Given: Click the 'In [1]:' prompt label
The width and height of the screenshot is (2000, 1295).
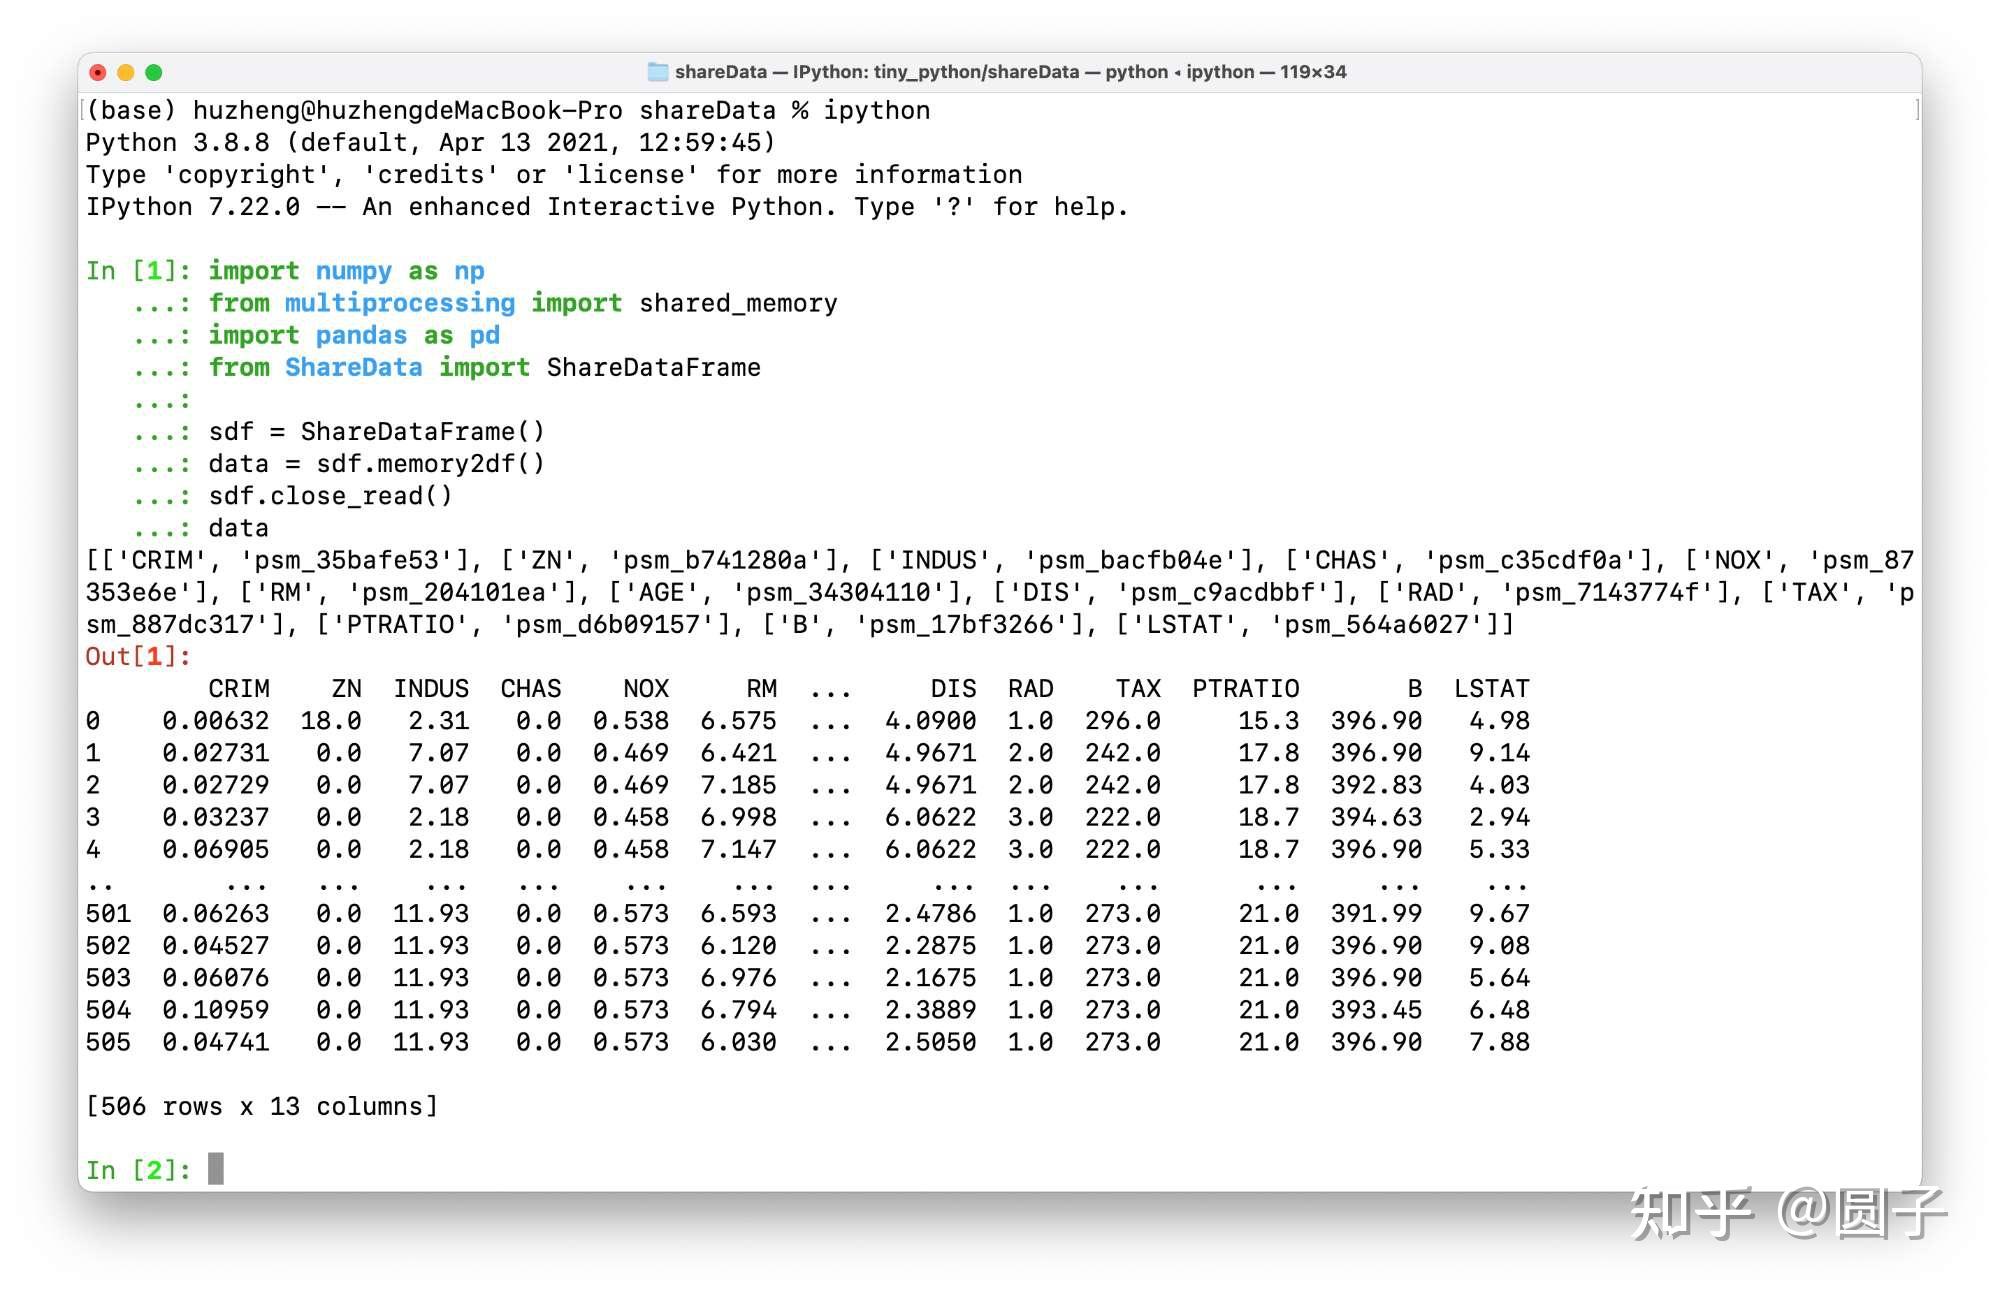Looking at the screenshot, I should 138,271.
